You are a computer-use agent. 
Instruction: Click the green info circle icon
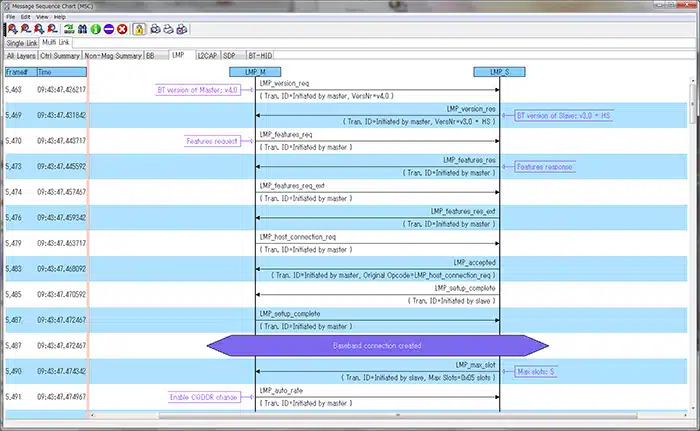pyautogui.click(x=95, y=30)
